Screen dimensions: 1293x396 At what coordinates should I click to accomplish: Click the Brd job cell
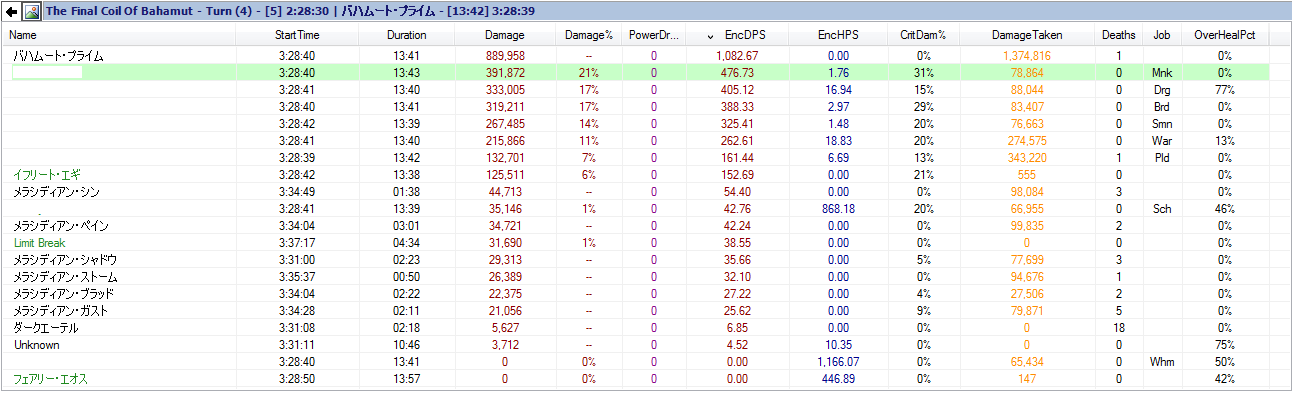(x=1161, y=107)
